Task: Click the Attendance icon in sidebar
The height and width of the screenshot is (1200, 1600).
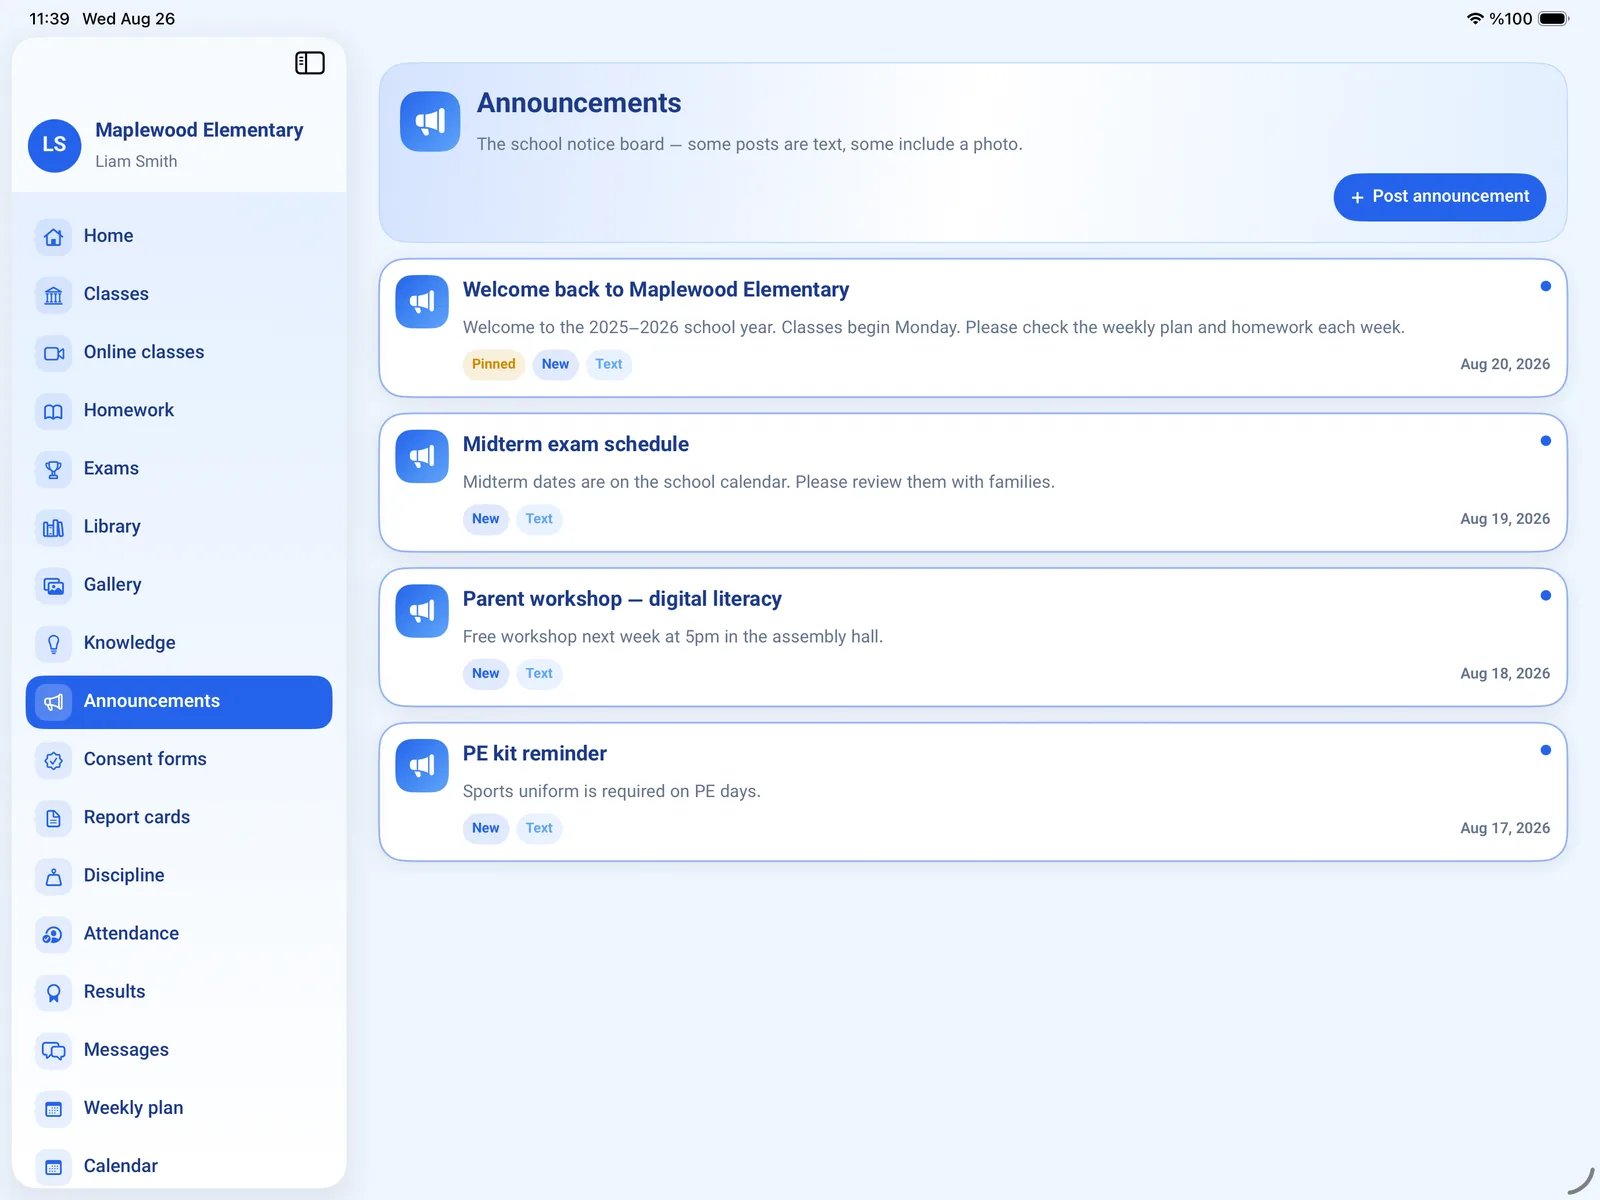Action: (x=54, y=934)
